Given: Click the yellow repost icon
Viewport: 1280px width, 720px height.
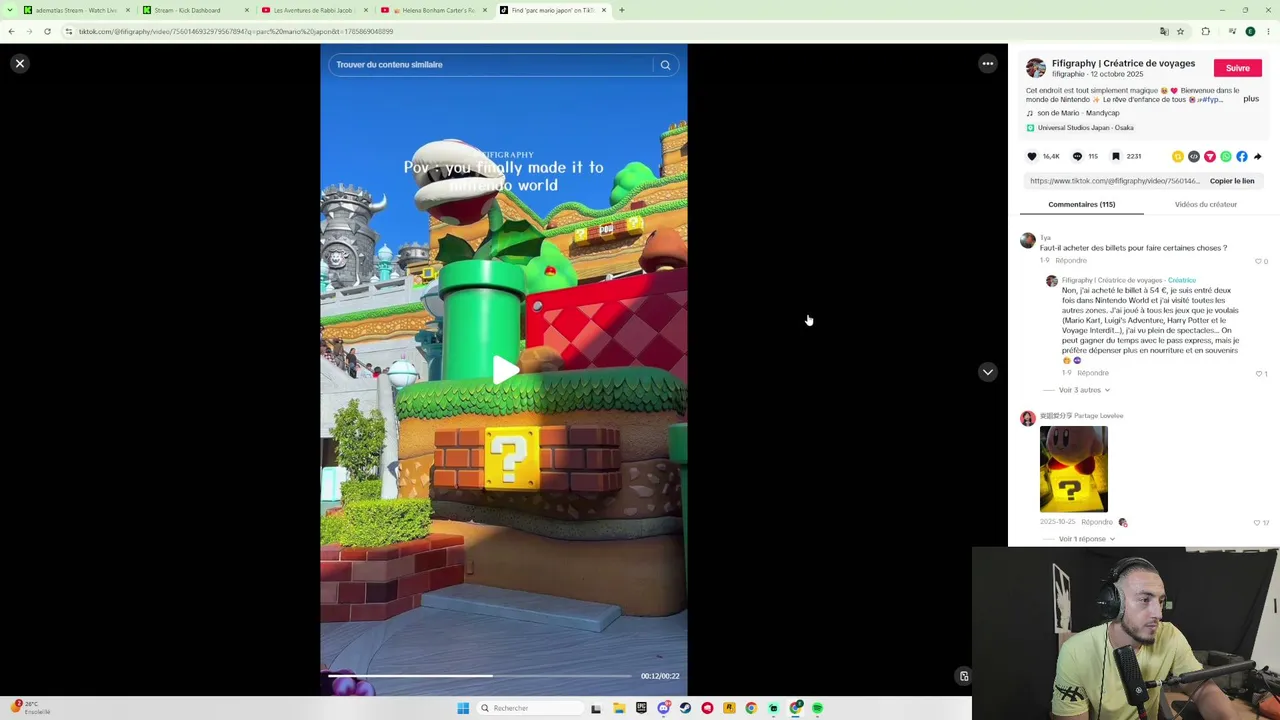Looking at the screenshot, I should pos(1178,156).
